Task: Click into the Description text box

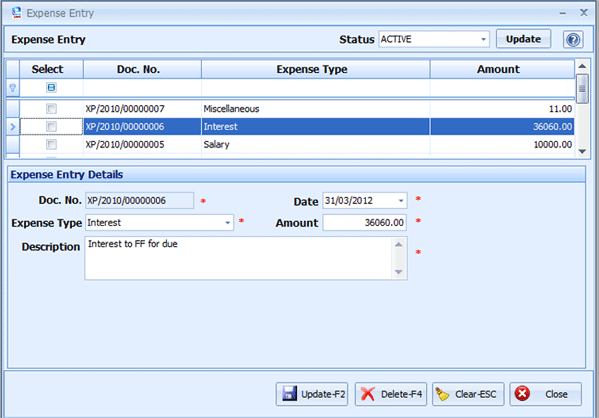Action: (240, 258)
